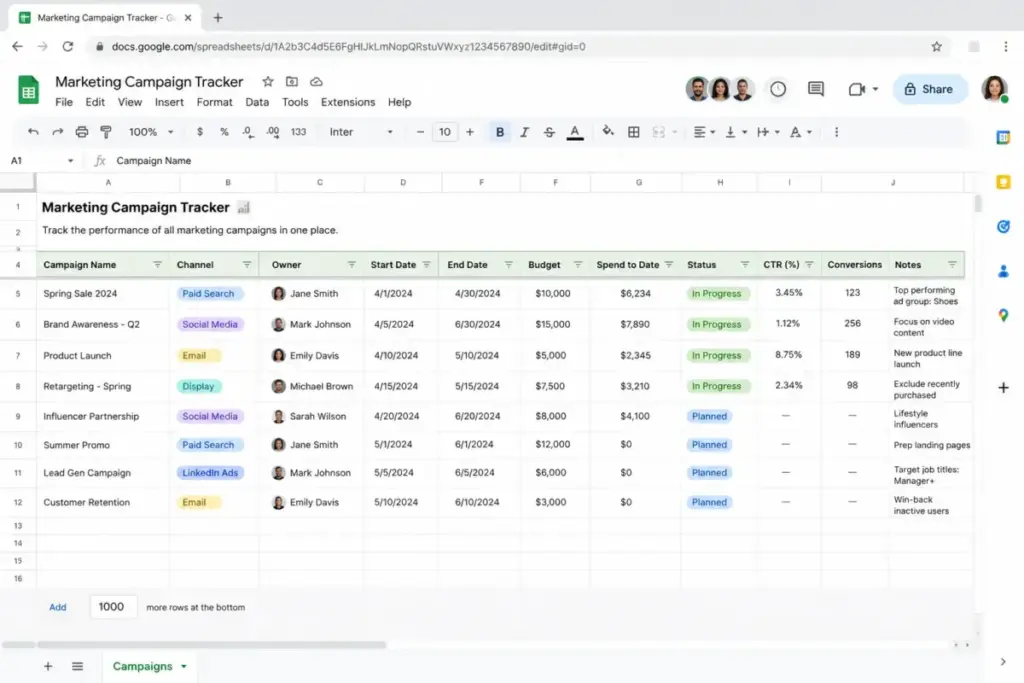Open the File menu
Screen dimensions: 1024x683
[x=64, y=102]
